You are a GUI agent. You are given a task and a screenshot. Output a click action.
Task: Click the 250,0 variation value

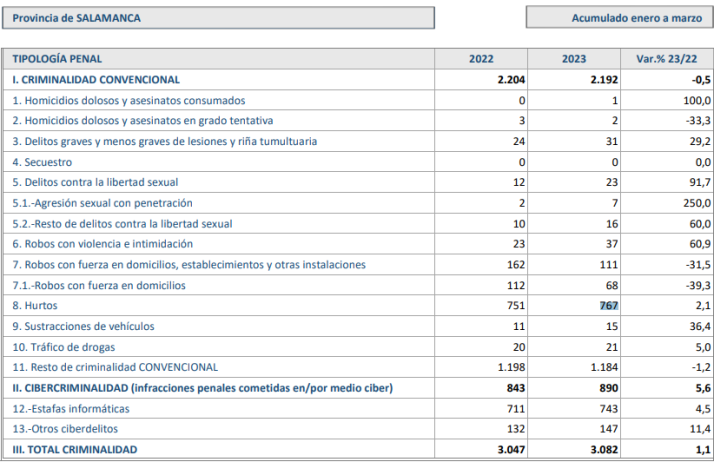tap(694, 203)
